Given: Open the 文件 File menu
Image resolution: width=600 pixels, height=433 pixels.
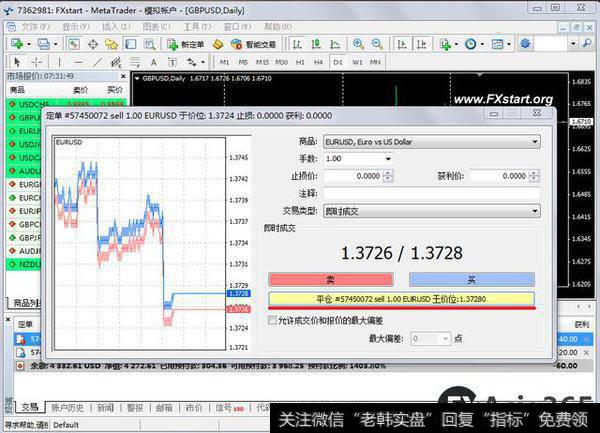Looking at the screenshot, I should pos(35,27).
